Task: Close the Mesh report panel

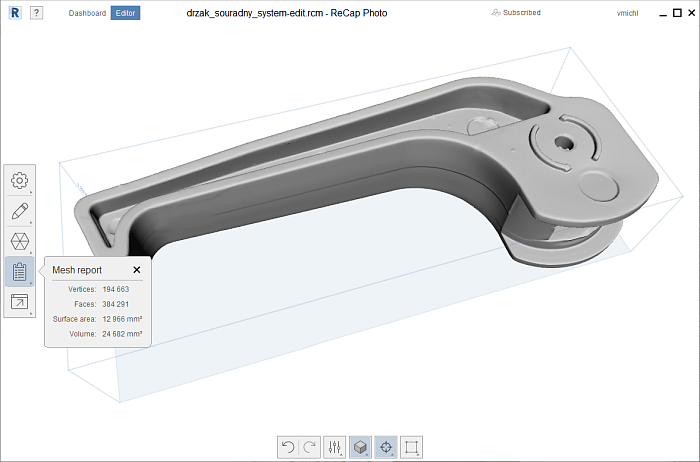Action: (137, 270)
